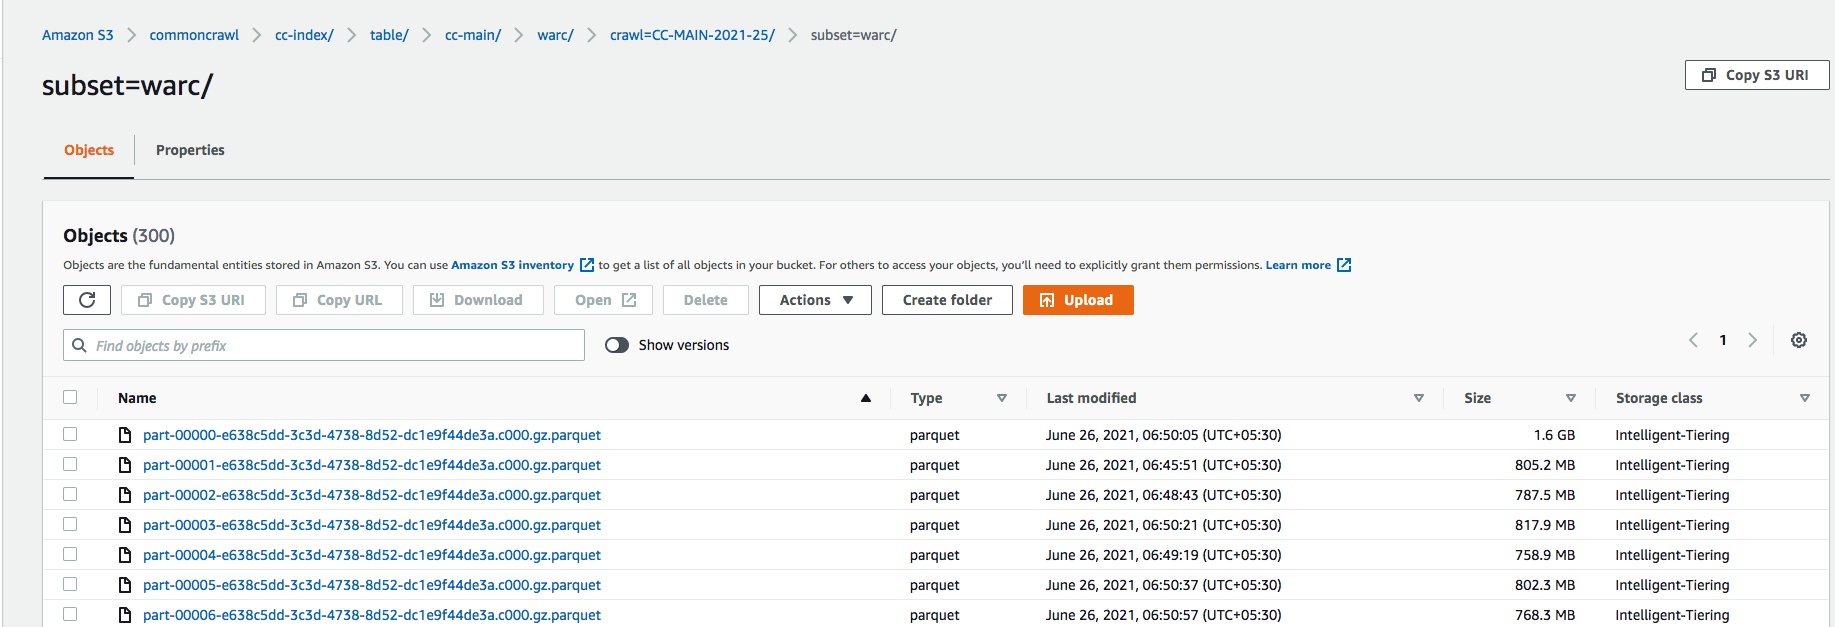Navigate to Amazon S3 breadcrumb
This screenshot has width=1835, height=627.
point(78,35)
